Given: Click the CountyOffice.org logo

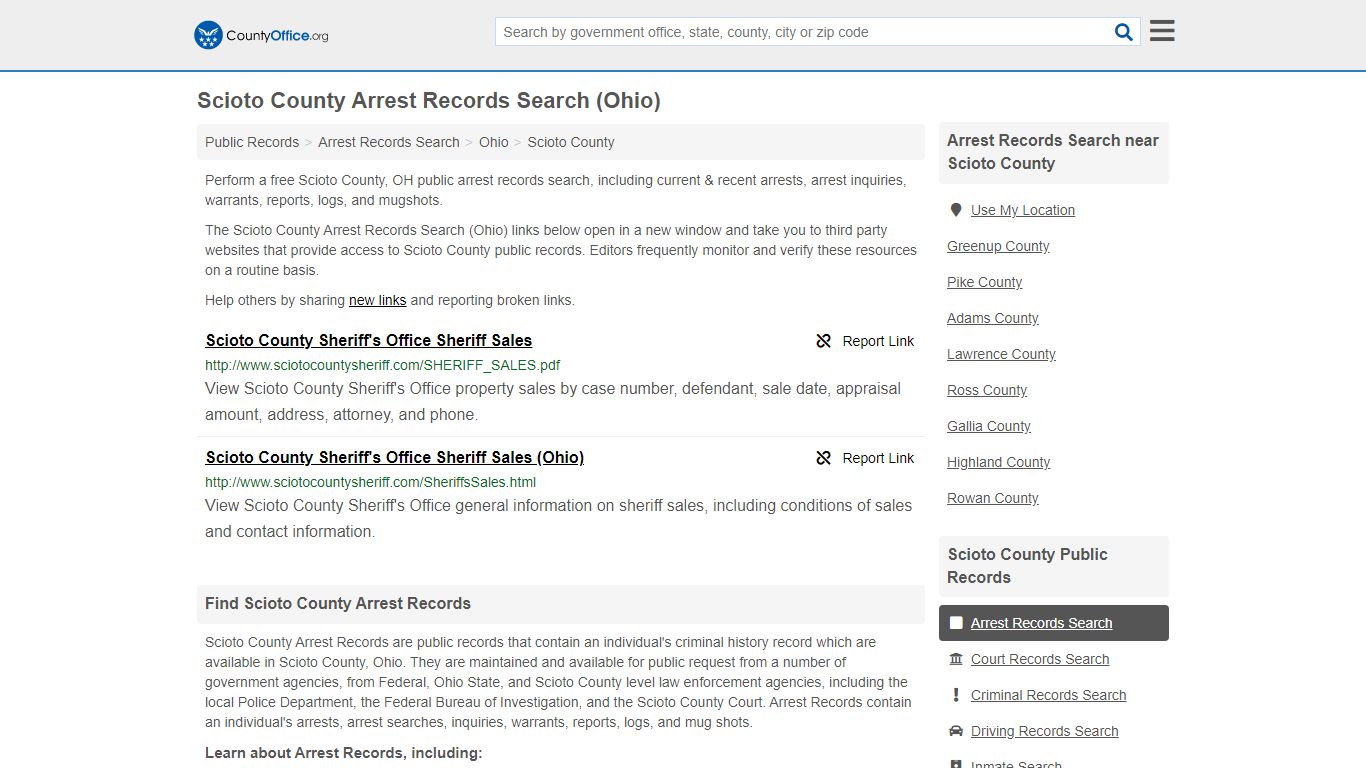Looking at the screenshot, I should (261, 35).
